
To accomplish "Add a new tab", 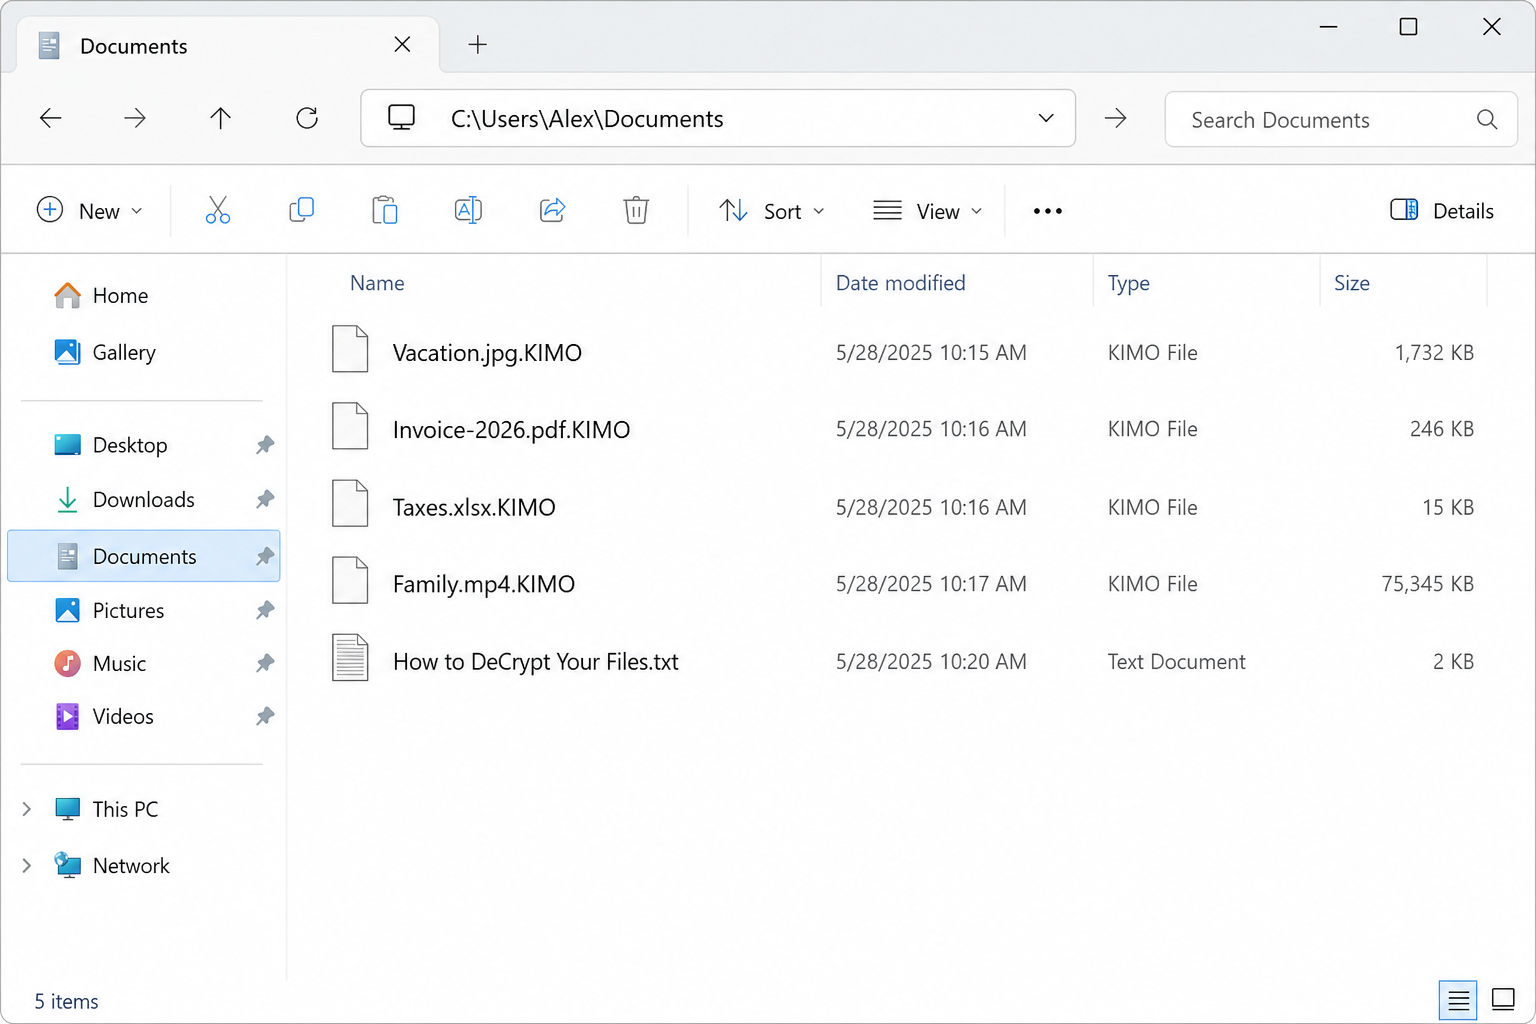I will click(478, 44).
